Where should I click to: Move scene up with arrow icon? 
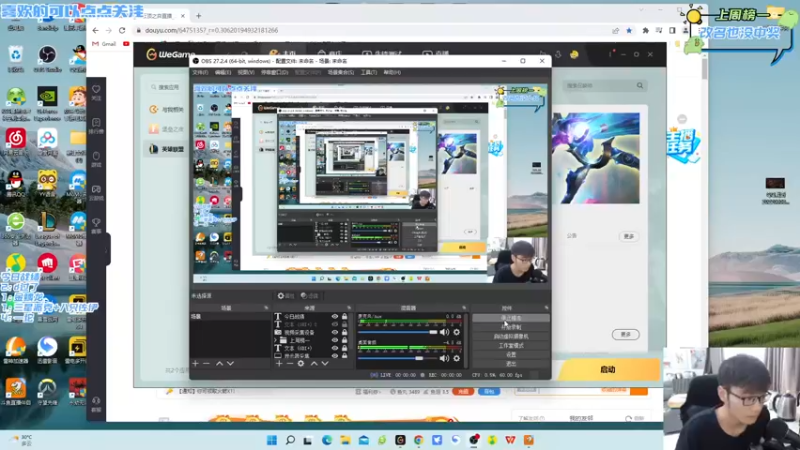(x=219, y=363)
